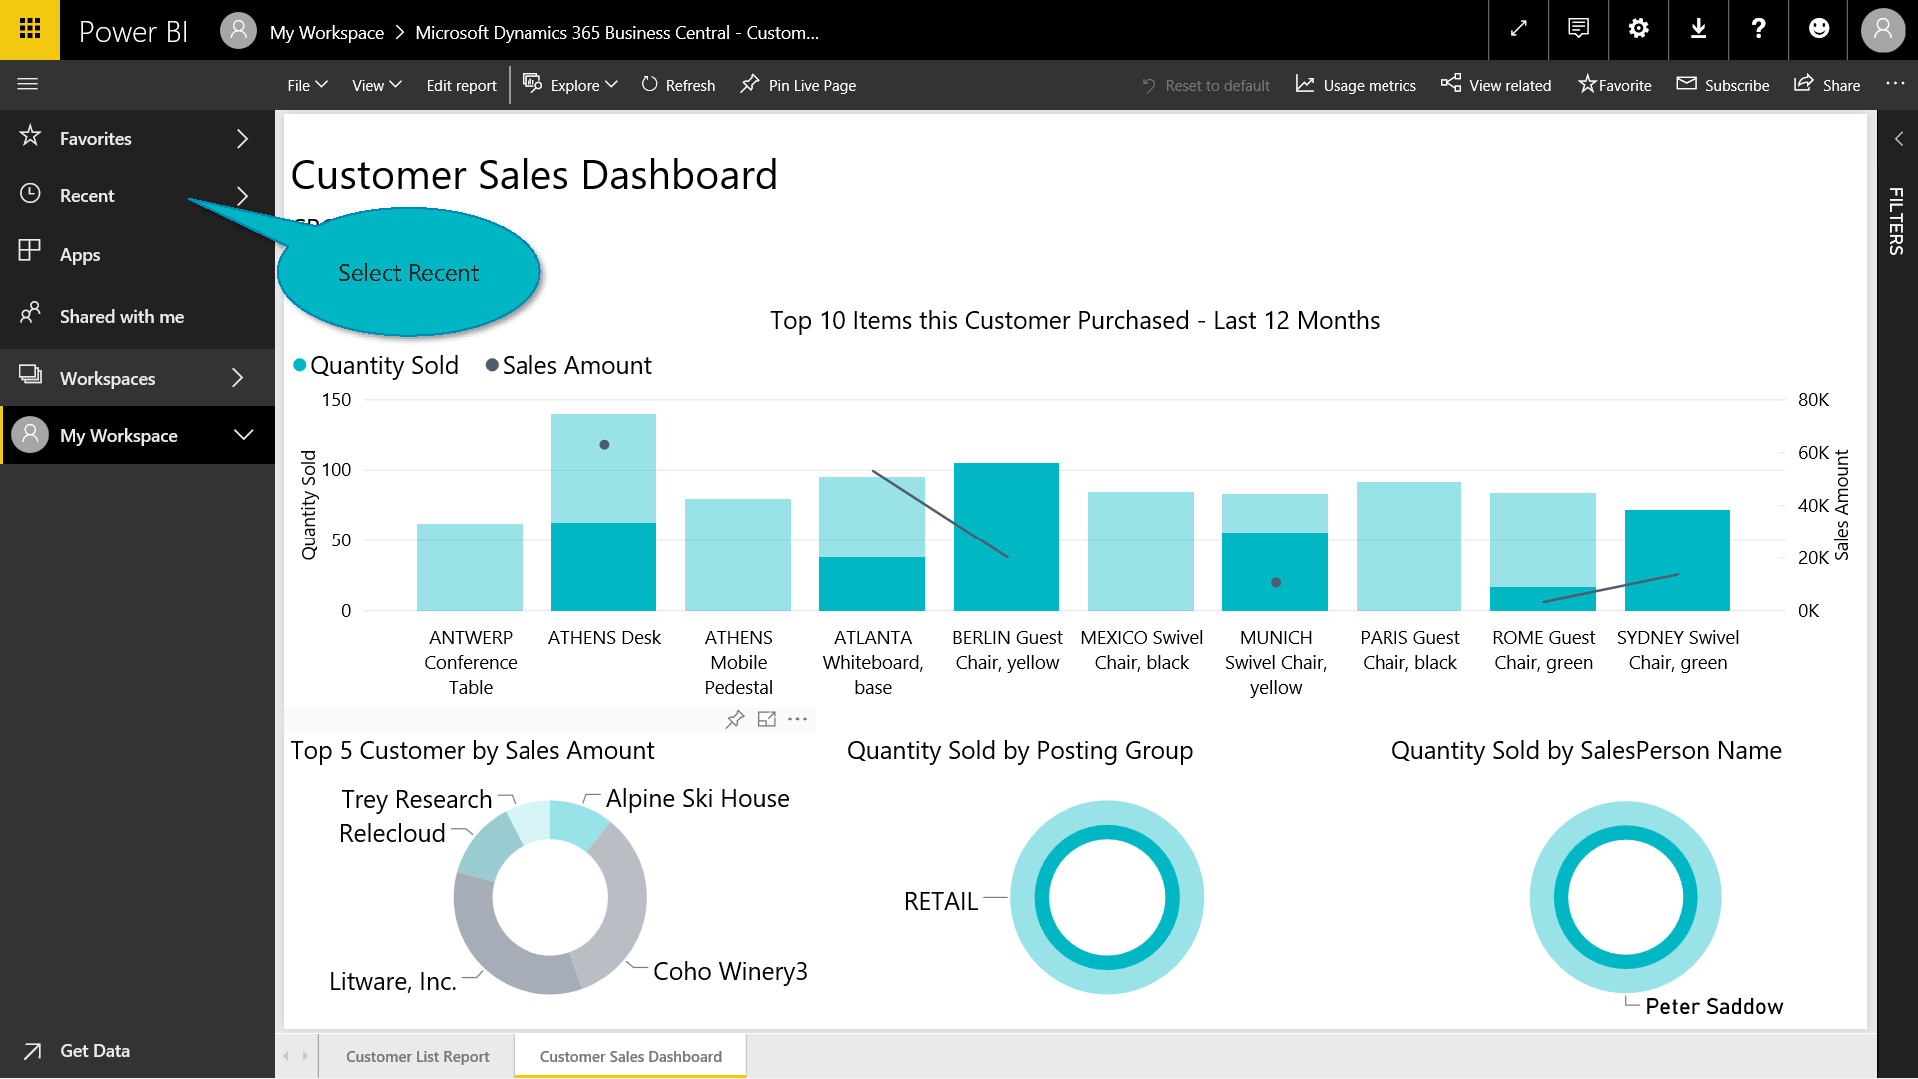Toggle the hamburger navigation pane menu
1918x1079 pixels.
click(28, 84)
